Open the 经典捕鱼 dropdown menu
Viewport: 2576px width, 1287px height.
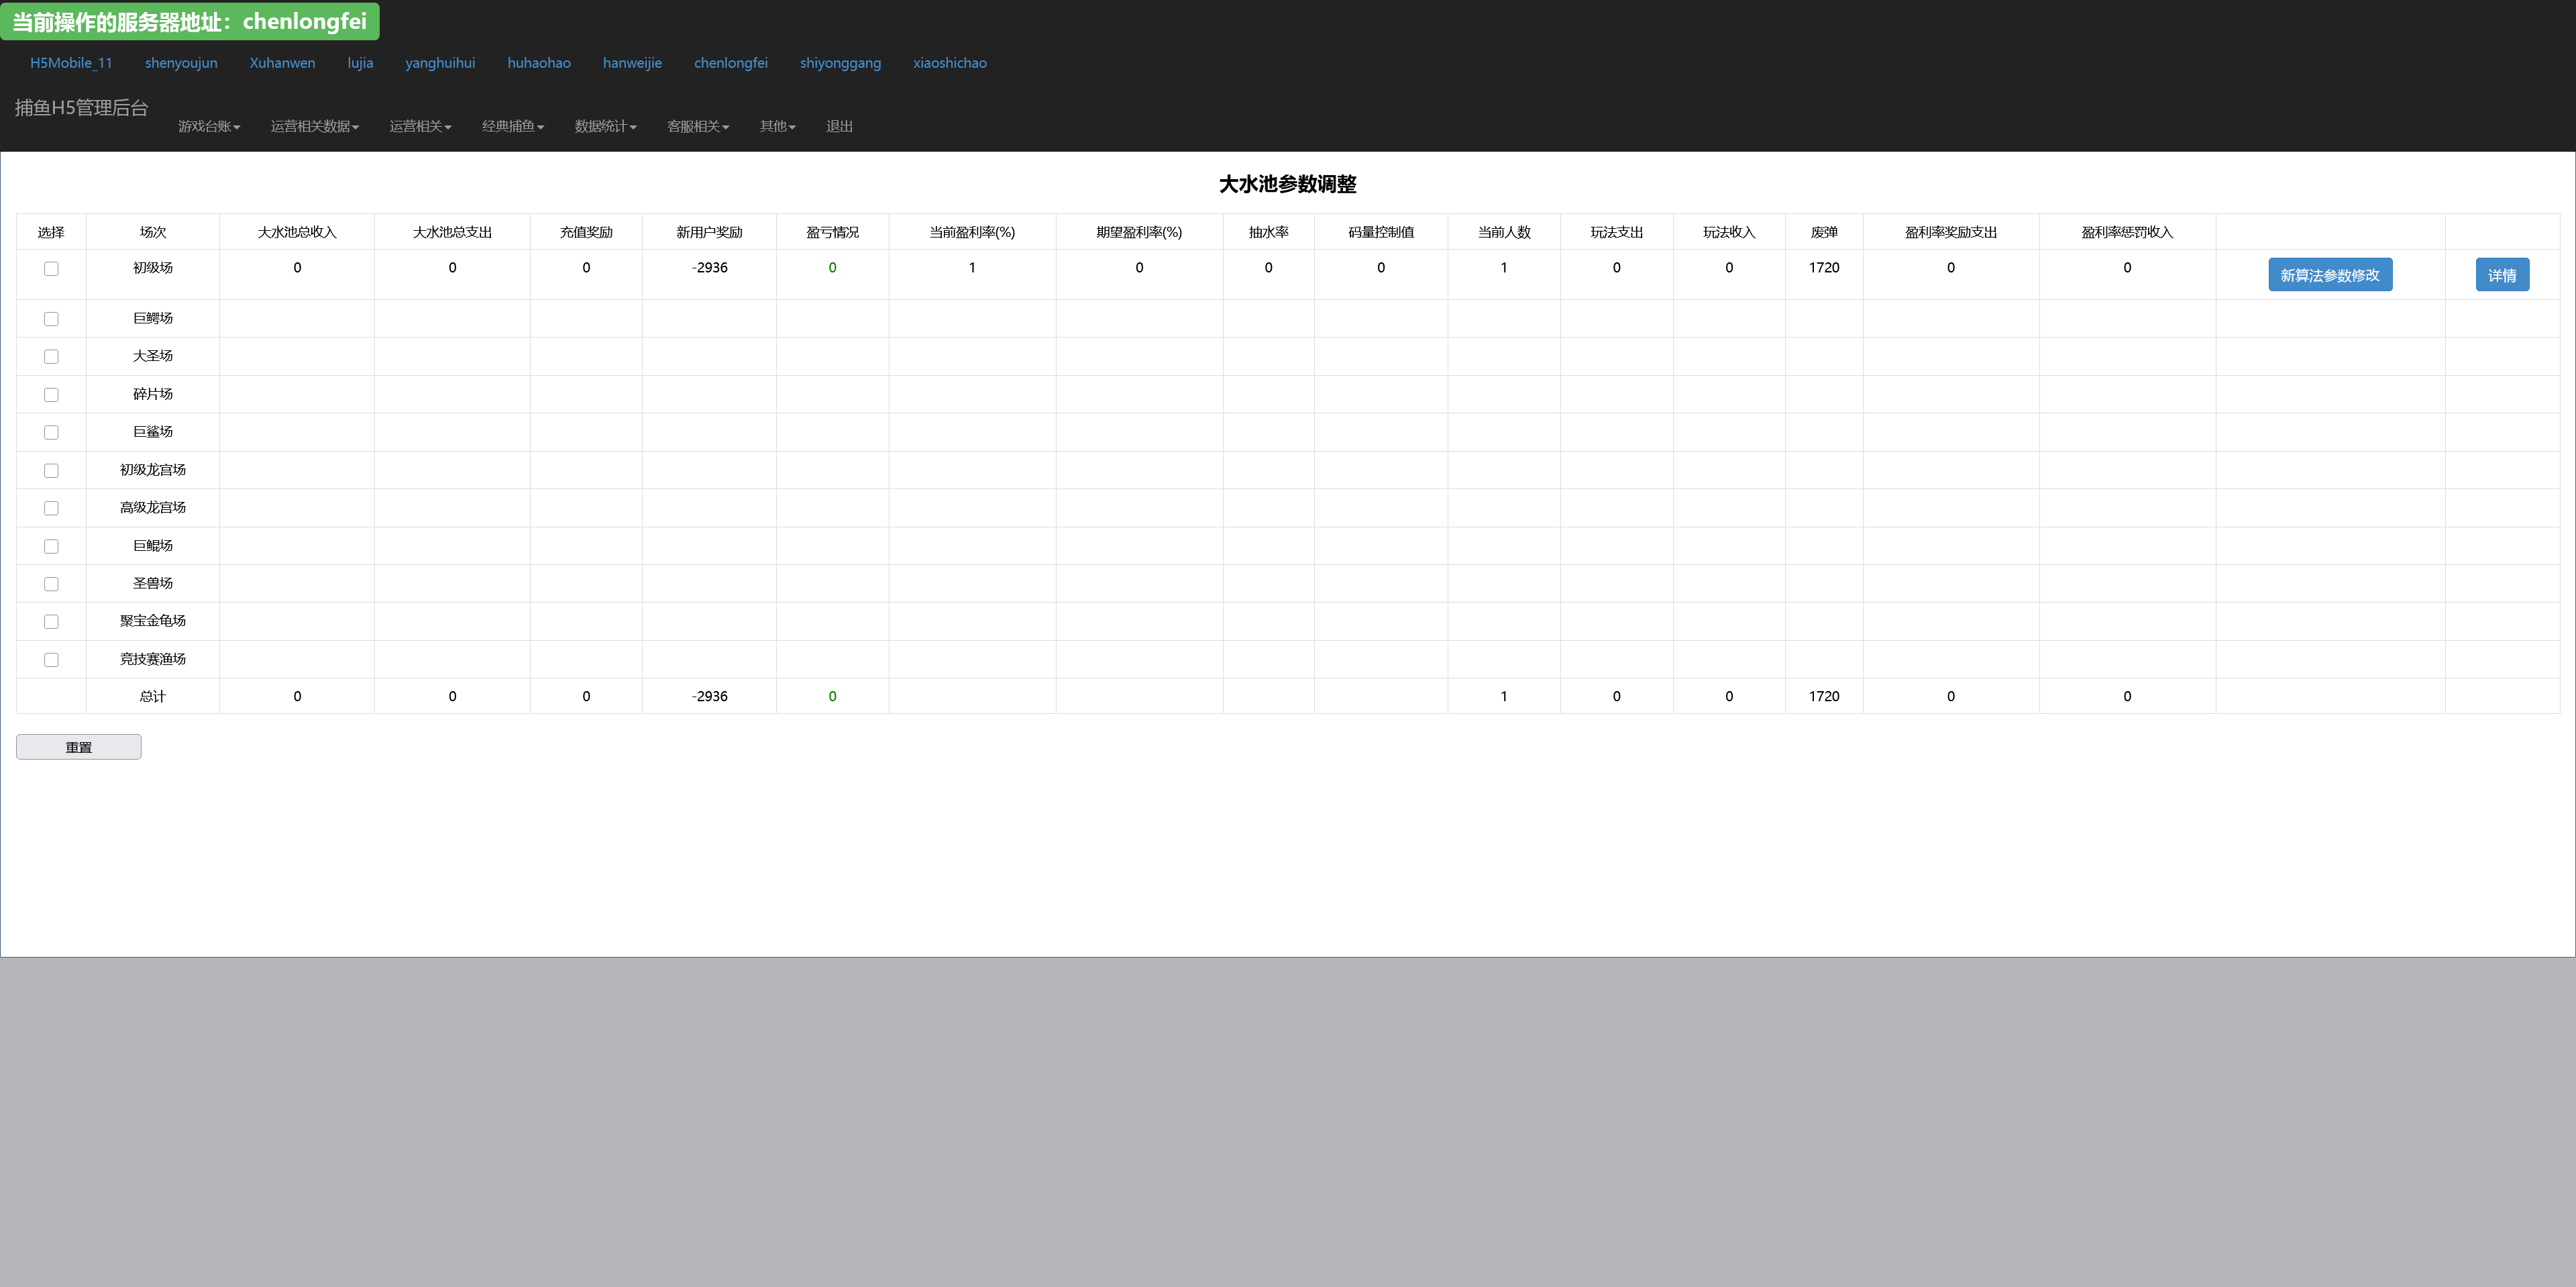513,126
